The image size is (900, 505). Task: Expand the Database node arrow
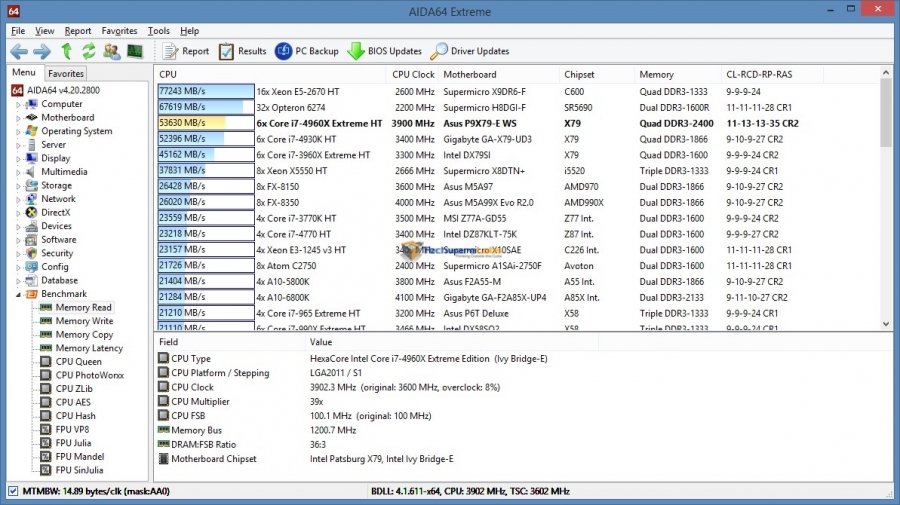click(x=18, y=281)
